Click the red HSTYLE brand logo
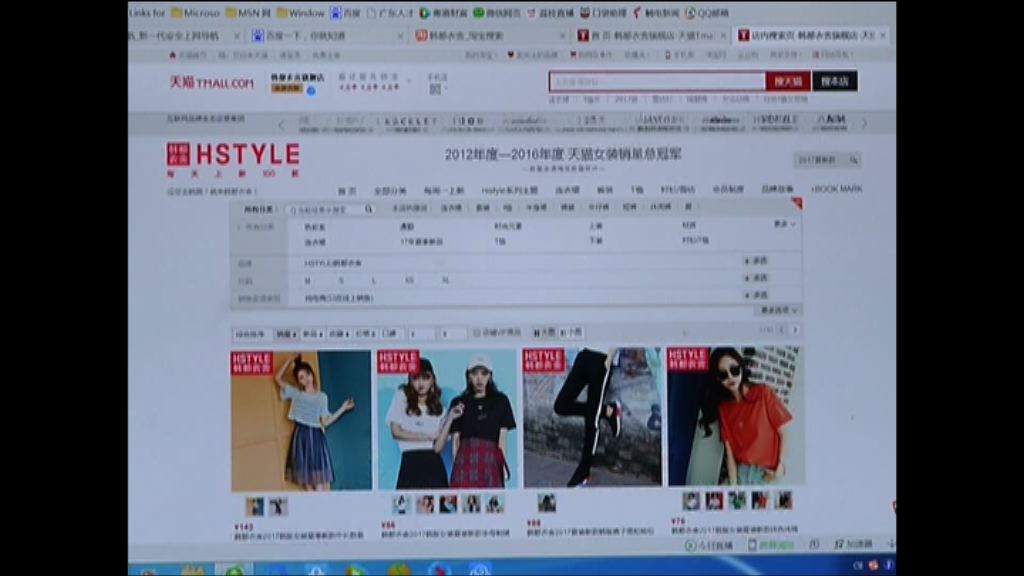 coord(233,155)
